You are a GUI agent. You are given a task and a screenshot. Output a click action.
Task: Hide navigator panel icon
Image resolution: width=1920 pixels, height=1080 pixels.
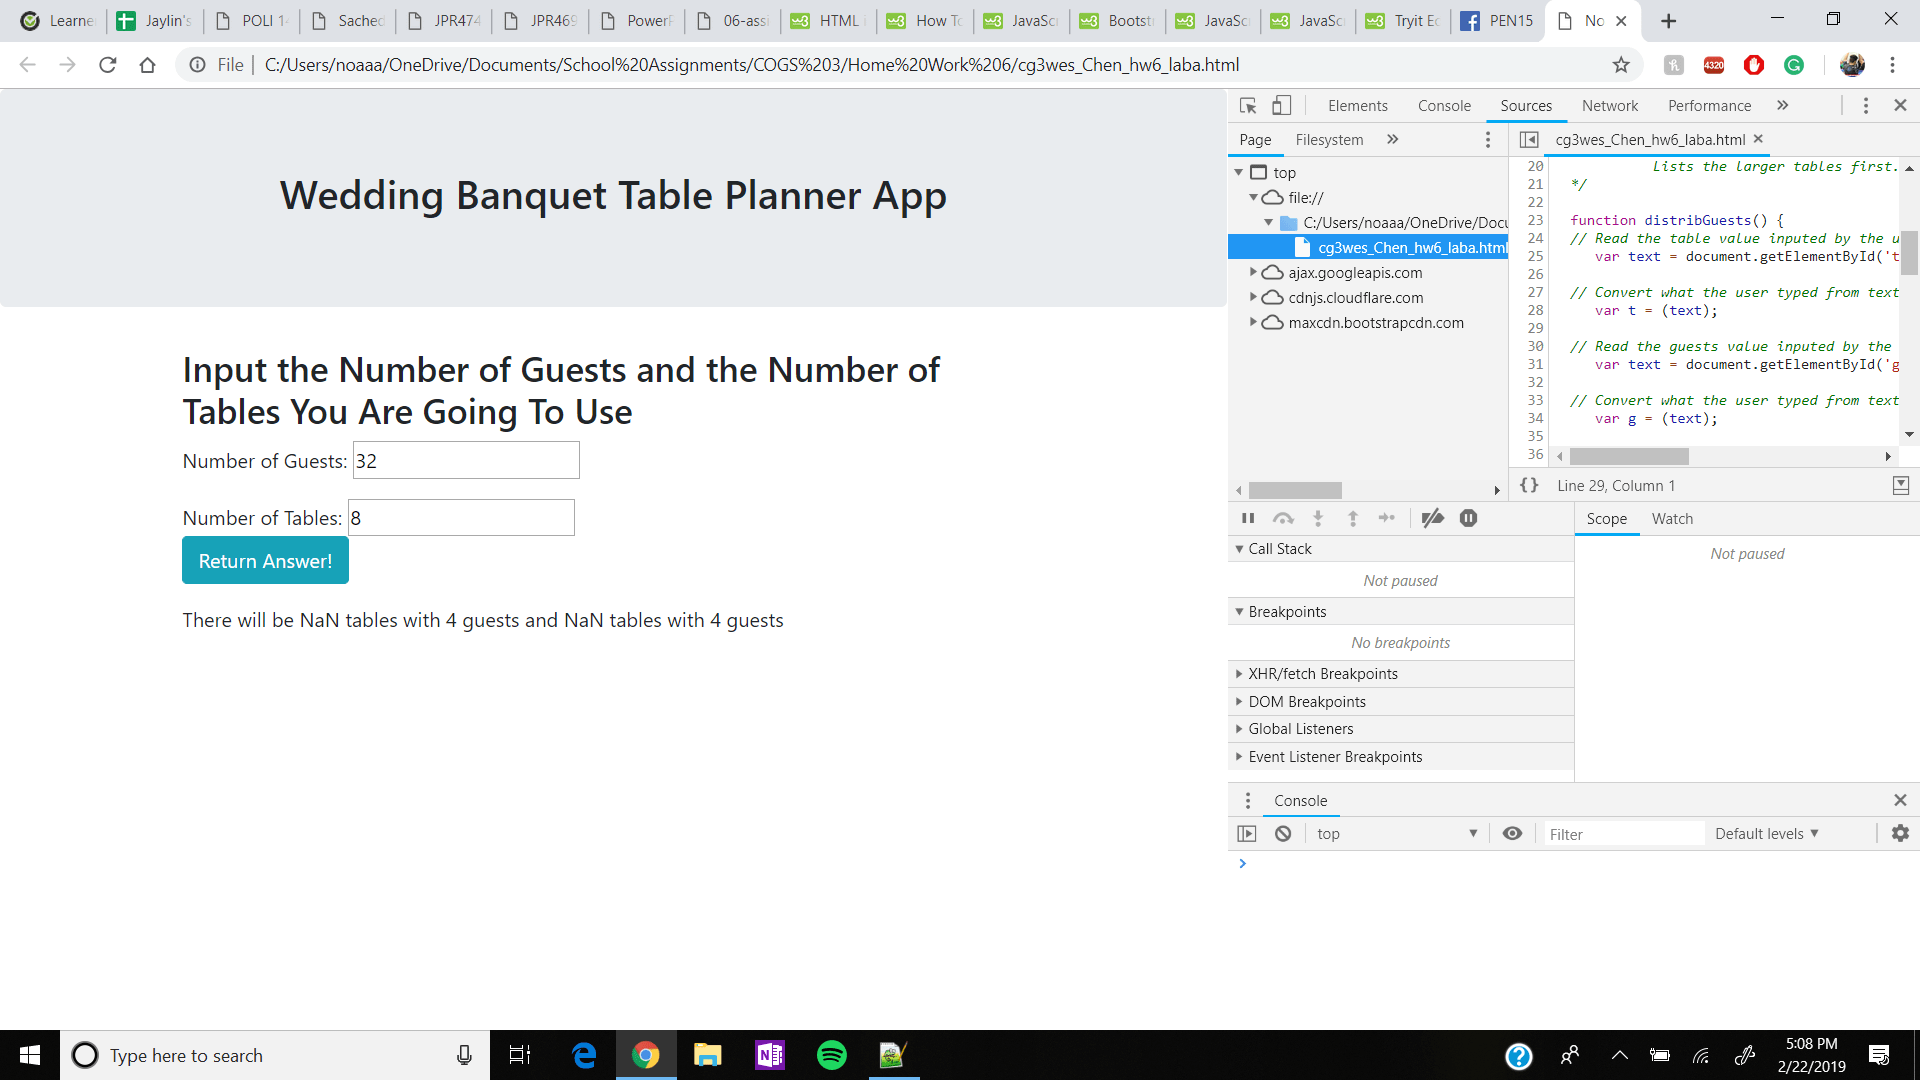[x=1529, y=139]
